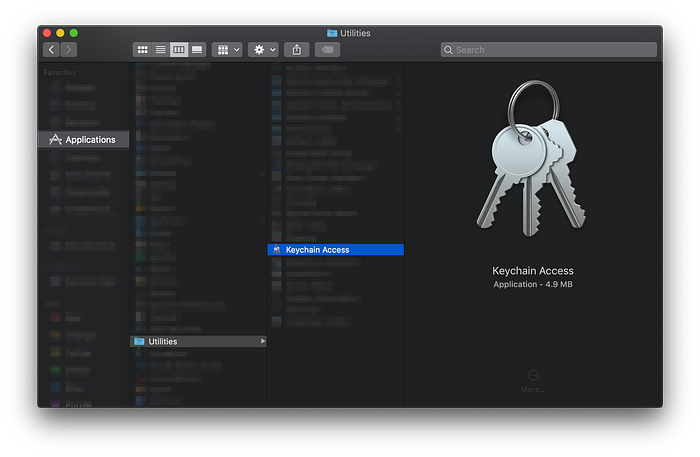The image size is (700, 457).
Task: Click the Share button
Action: [296, 50]
